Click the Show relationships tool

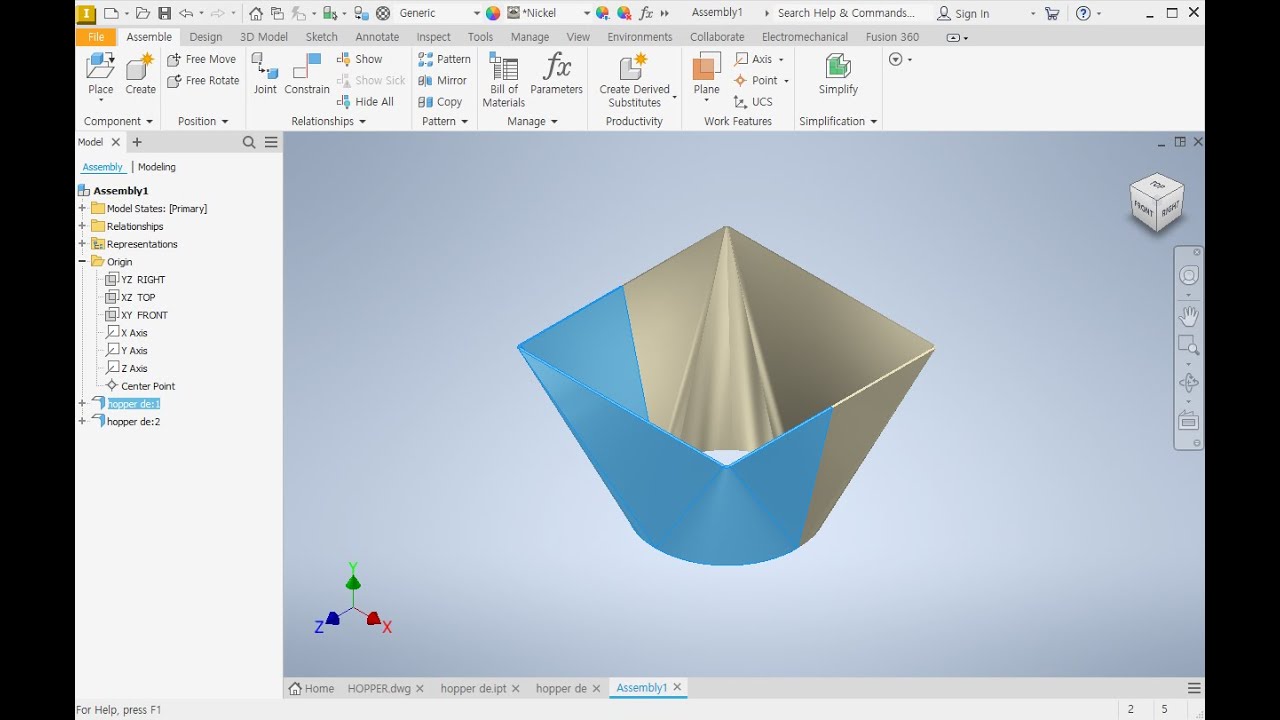point(359,59)
